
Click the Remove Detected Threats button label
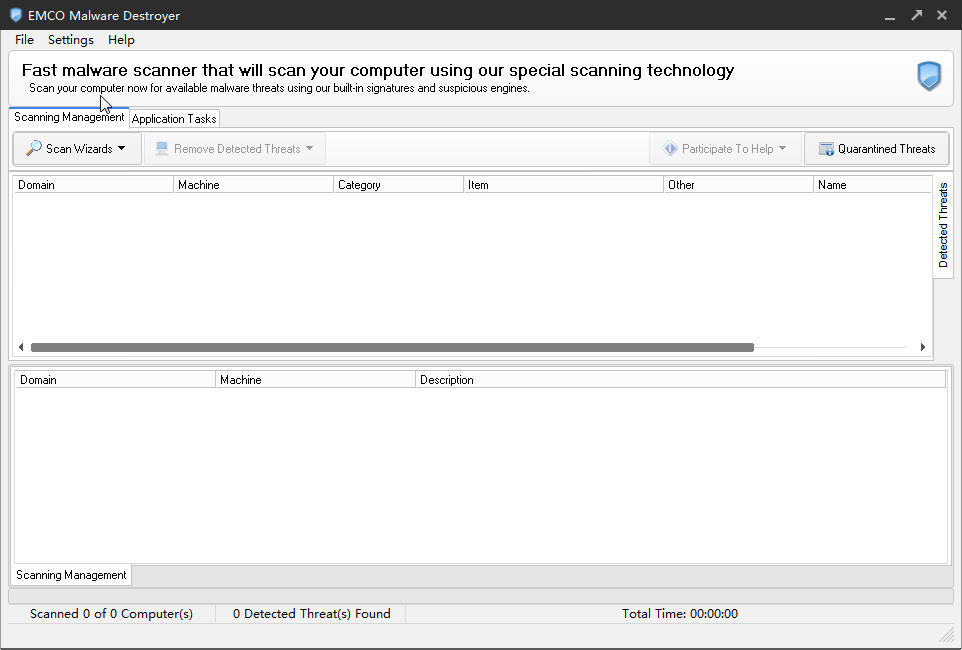tap(237, 149)
